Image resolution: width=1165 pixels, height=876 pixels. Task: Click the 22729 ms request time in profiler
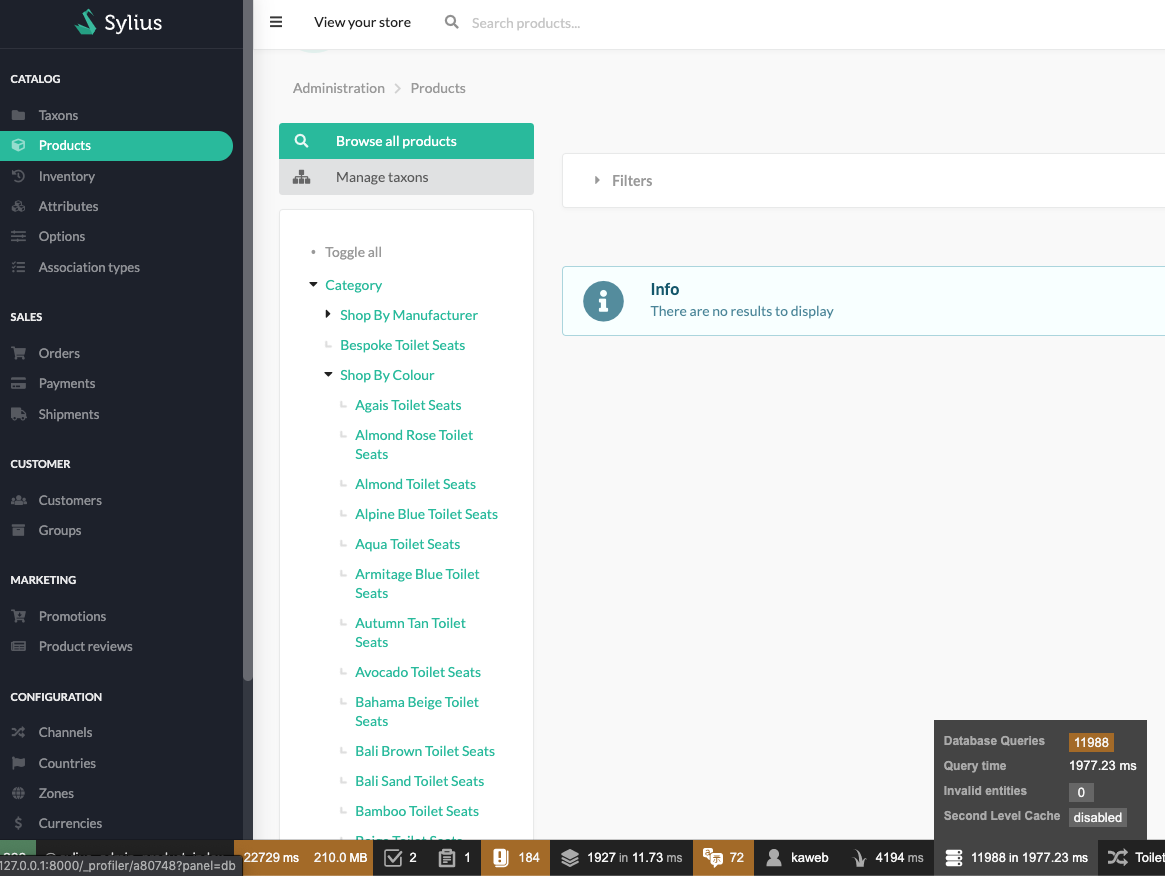pos(271,857)
